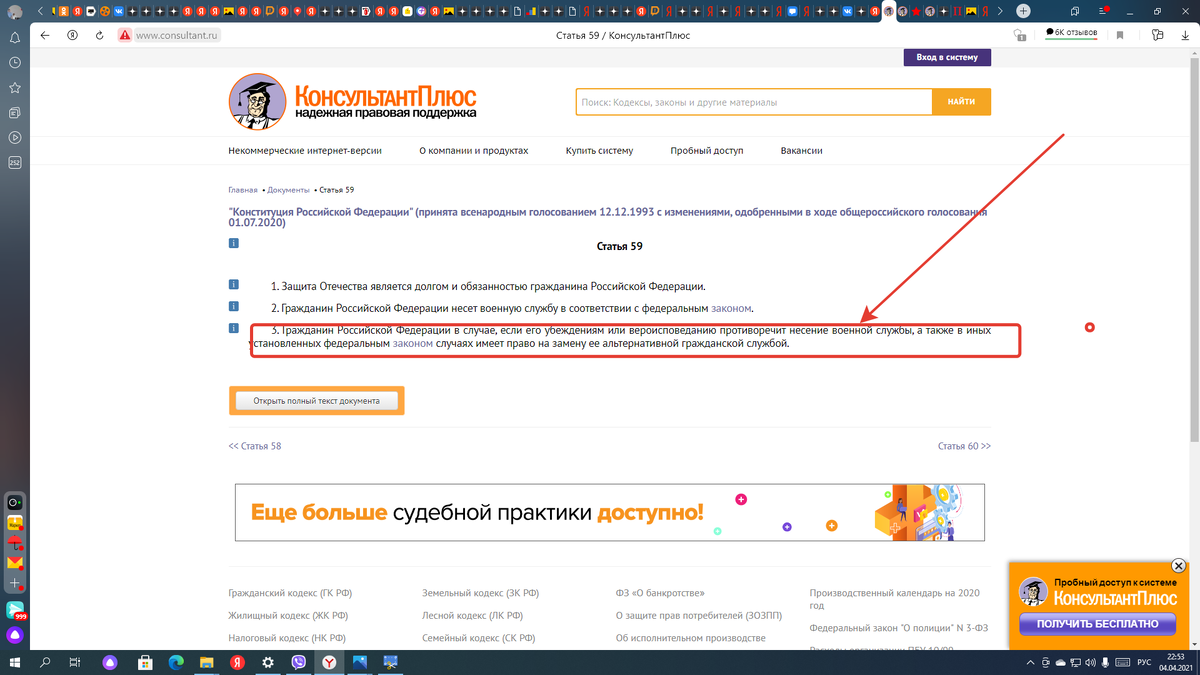Click the судебной практики advertising banner

coord(610,512)
